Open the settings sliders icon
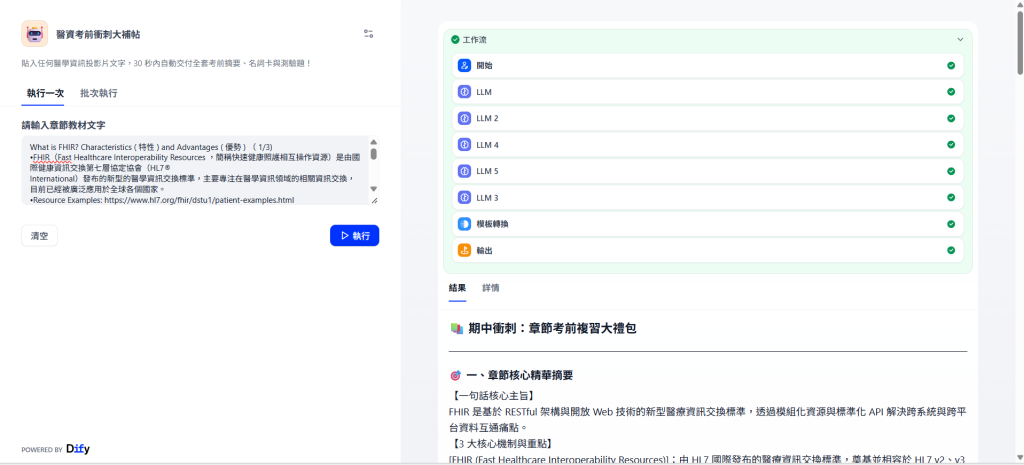The height and width of the screenshot is (465, 1024). coord(368,34)
